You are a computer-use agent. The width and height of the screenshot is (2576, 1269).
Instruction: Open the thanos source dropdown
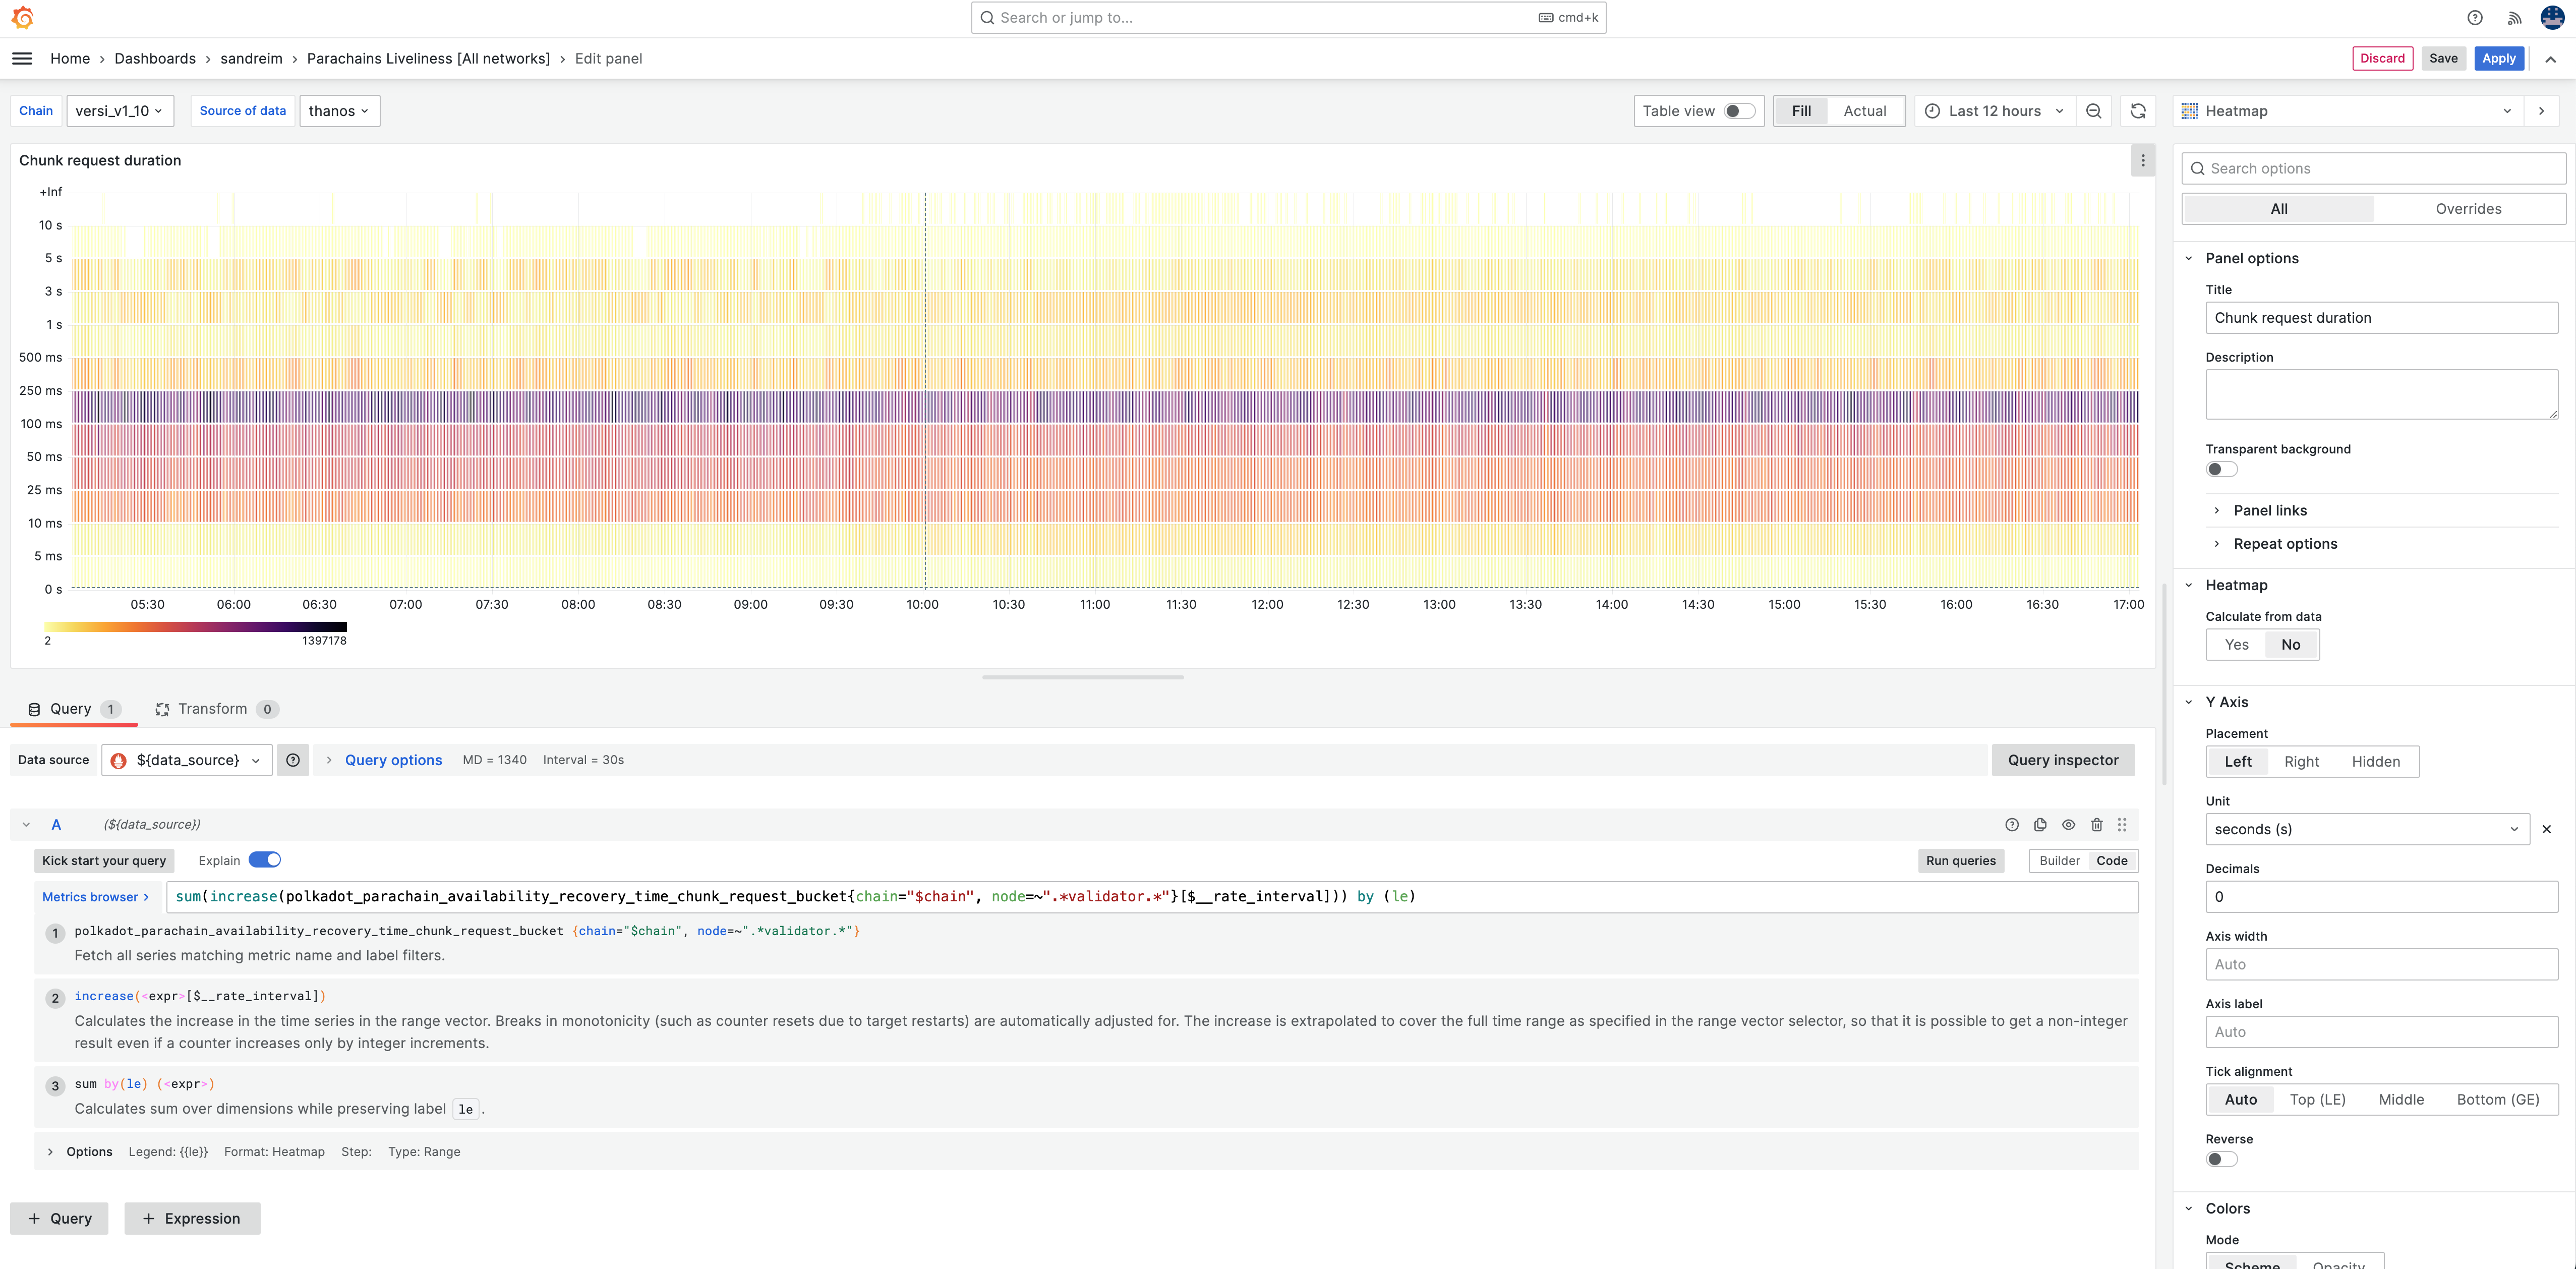coord(339,111)
